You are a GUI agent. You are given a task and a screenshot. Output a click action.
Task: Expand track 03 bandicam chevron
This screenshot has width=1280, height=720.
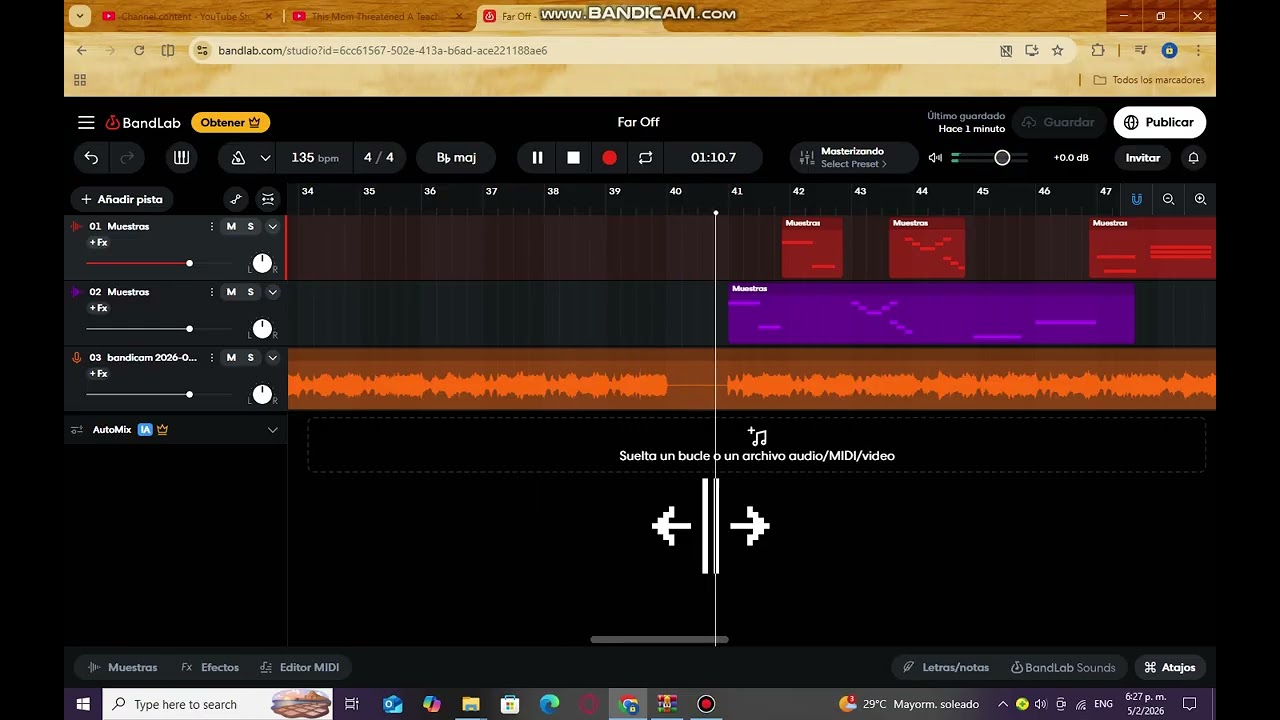coord(272,357)
